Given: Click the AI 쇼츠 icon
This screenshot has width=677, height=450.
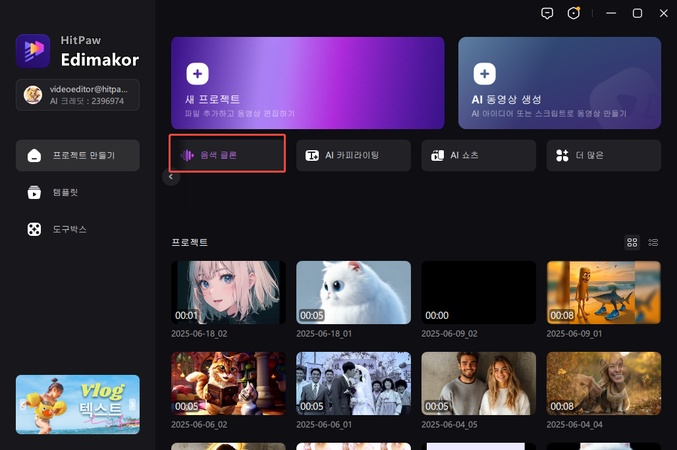Looking at the screenshot, I should (437, 155).
